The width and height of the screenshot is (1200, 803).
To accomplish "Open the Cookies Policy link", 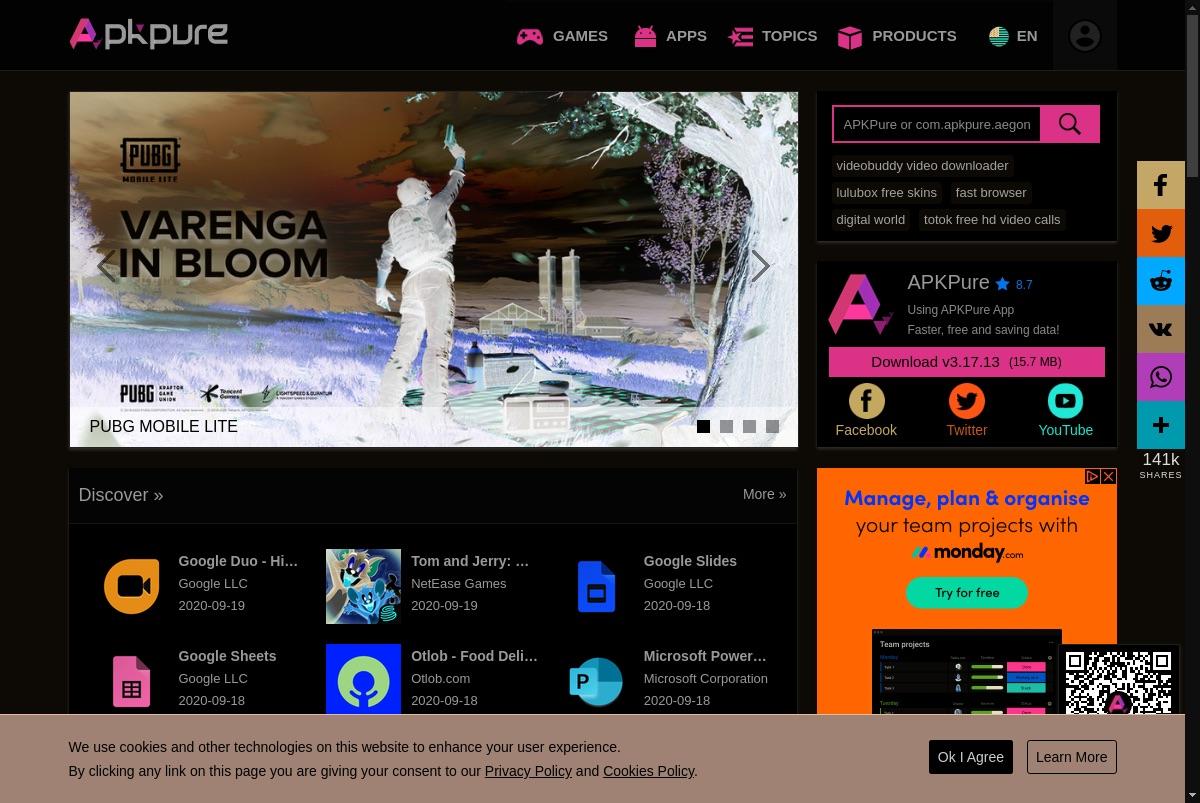I will pos(648,771).
